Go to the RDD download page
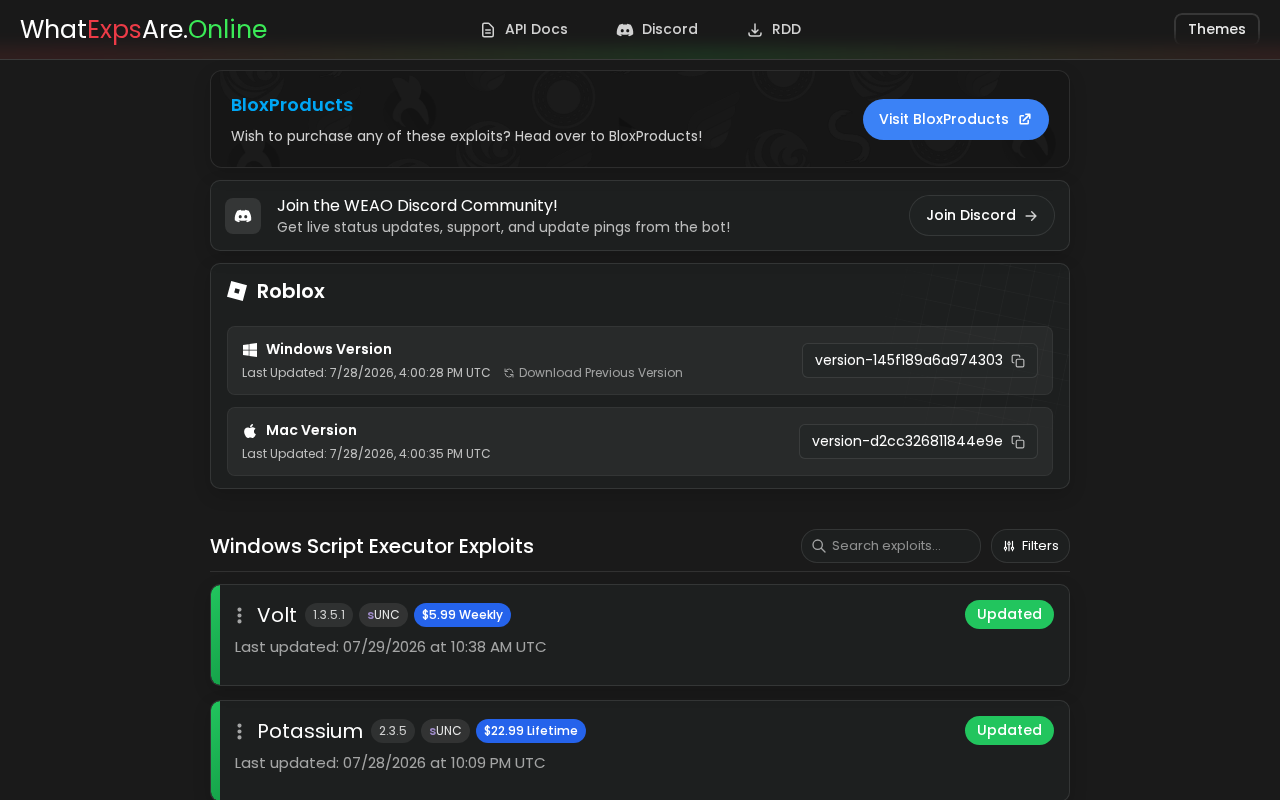Image resolution: width=1280 pixels, height=800 pixels. pyautogui.click(x=774, y=29)
